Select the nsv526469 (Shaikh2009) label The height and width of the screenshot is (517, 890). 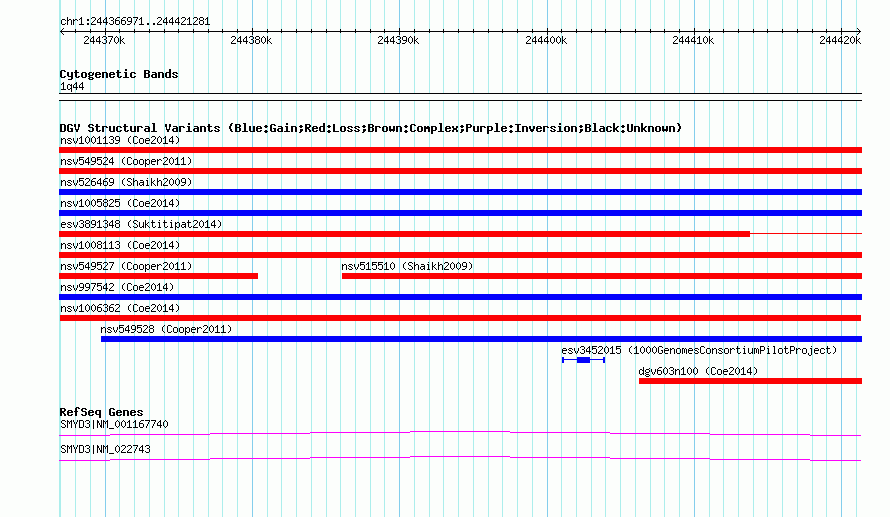[x=126, y=182]
